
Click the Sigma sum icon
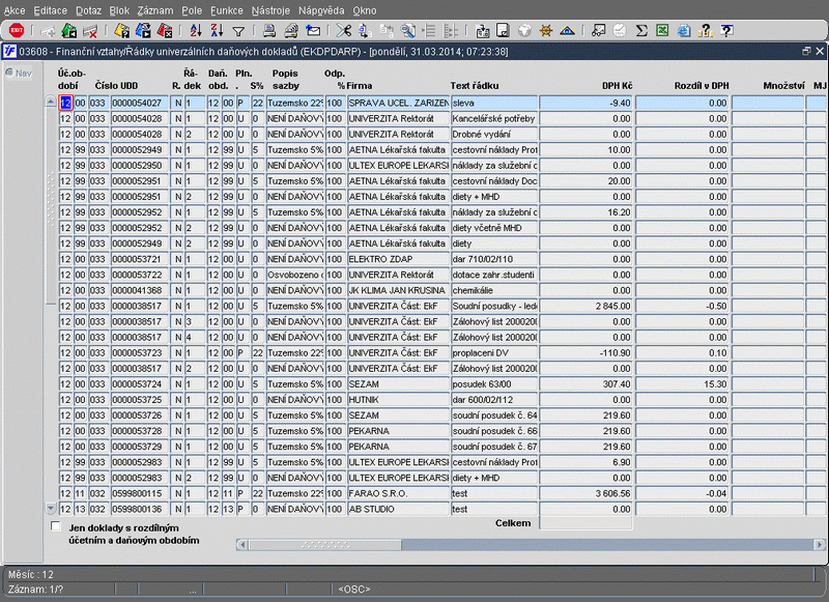pos(641,31)
